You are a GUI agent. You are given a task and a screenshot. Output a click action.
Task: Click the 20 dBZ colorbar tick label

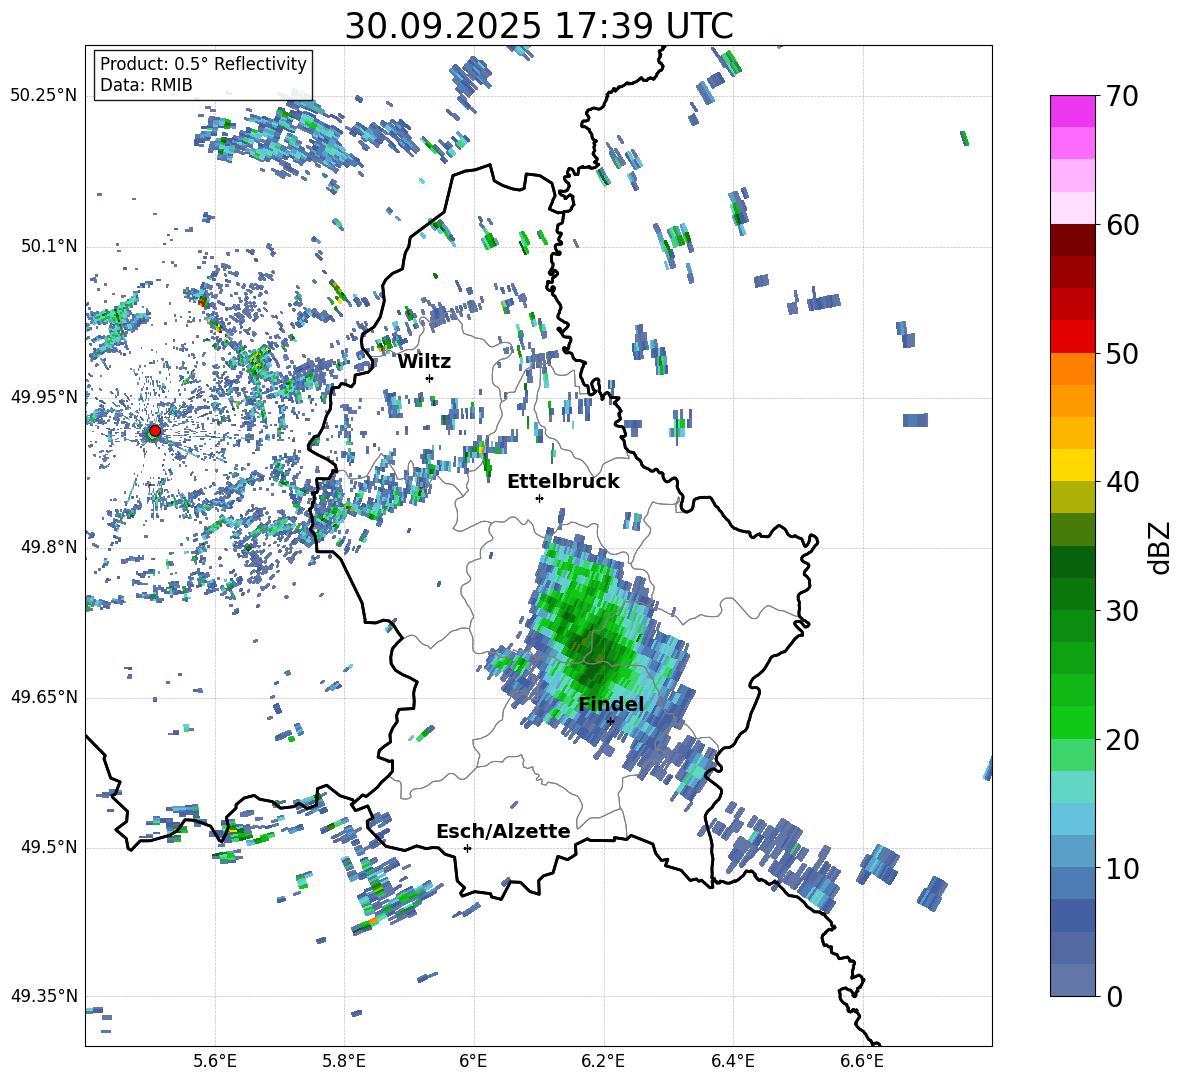point(1121,740)
